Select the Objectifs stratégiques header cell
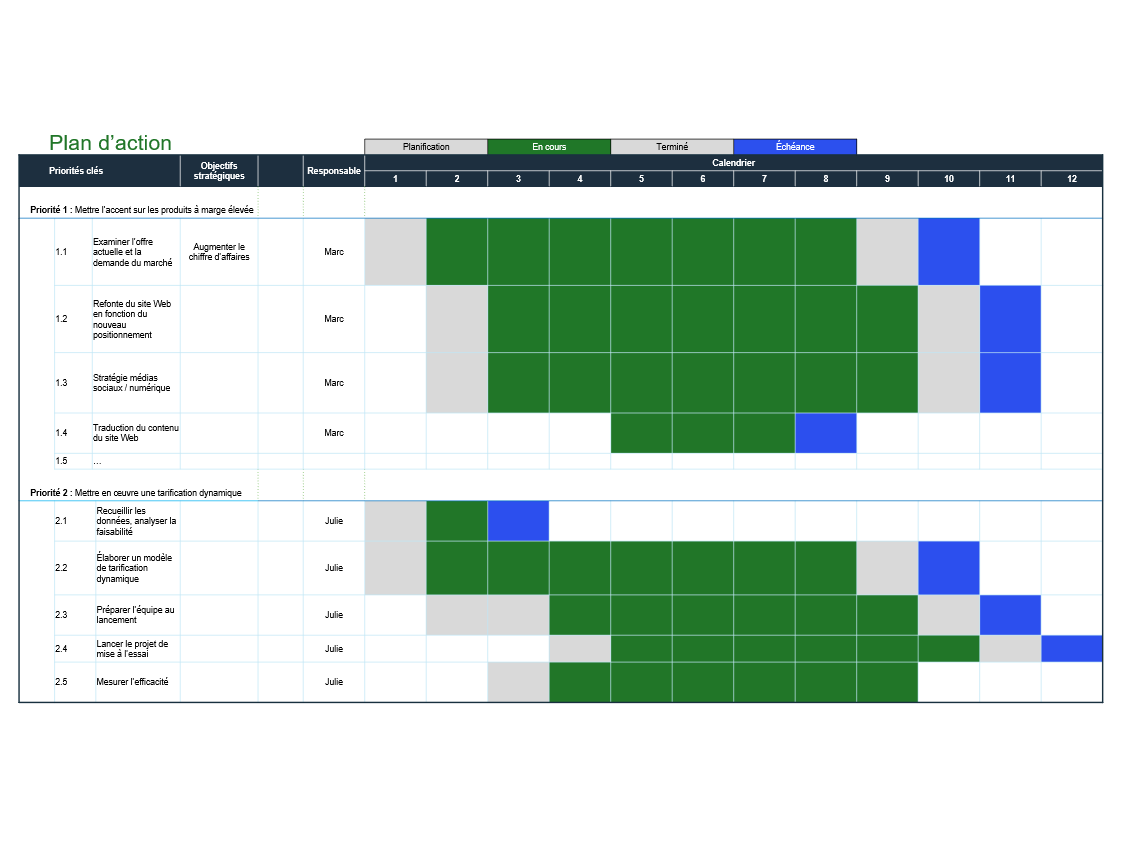Image resolution: width=1137 pixels, height=853 pixels. tap(219, 171)
